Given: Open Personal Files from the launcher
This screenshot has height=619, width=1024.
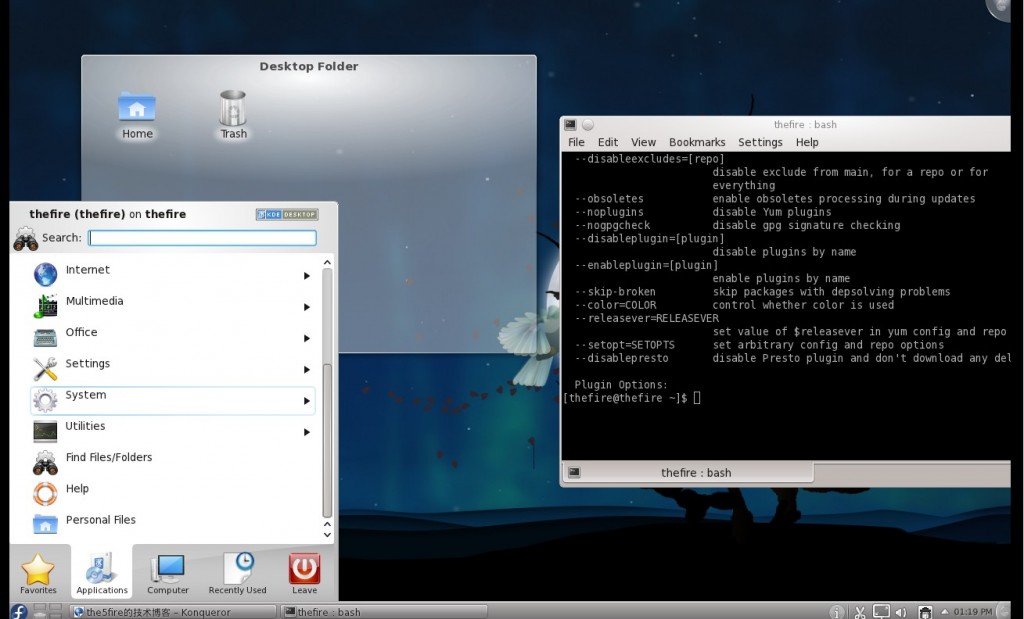Looking at the screenshot, I should 100,520.
